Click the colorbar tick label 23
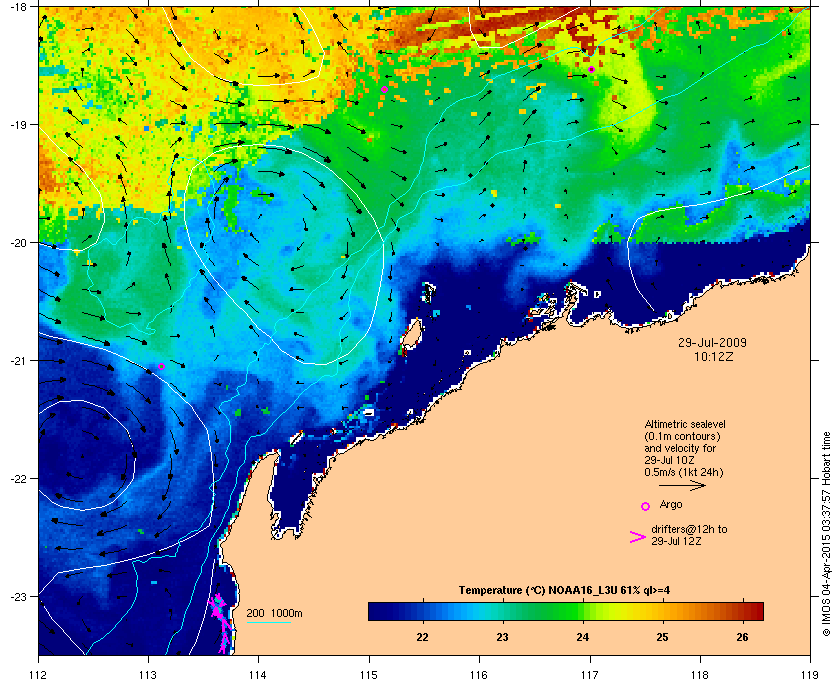Image resolution: width=840 pixels, height=680 pixels. click(502, 637)
